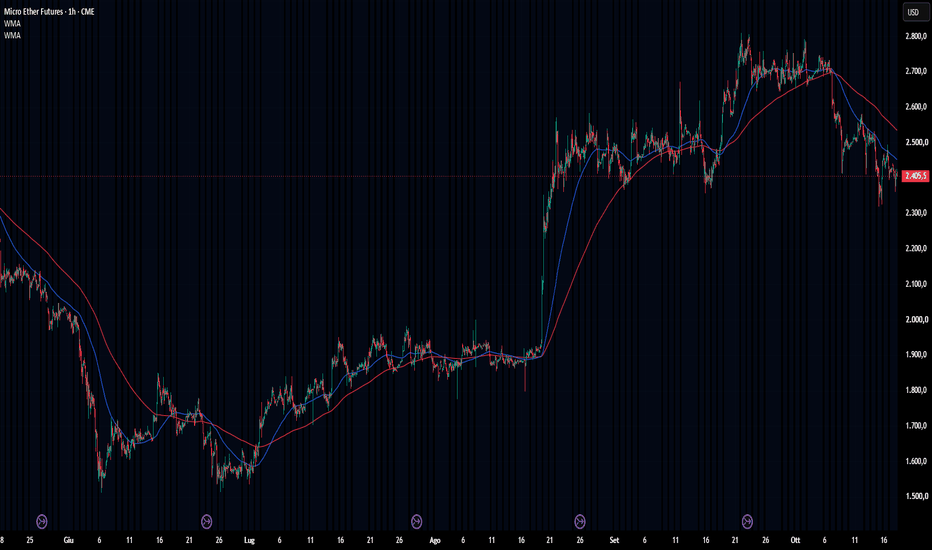Open the event marker between 25 and Giu labels
932x550 pixels.
click(x=42, y=521)
